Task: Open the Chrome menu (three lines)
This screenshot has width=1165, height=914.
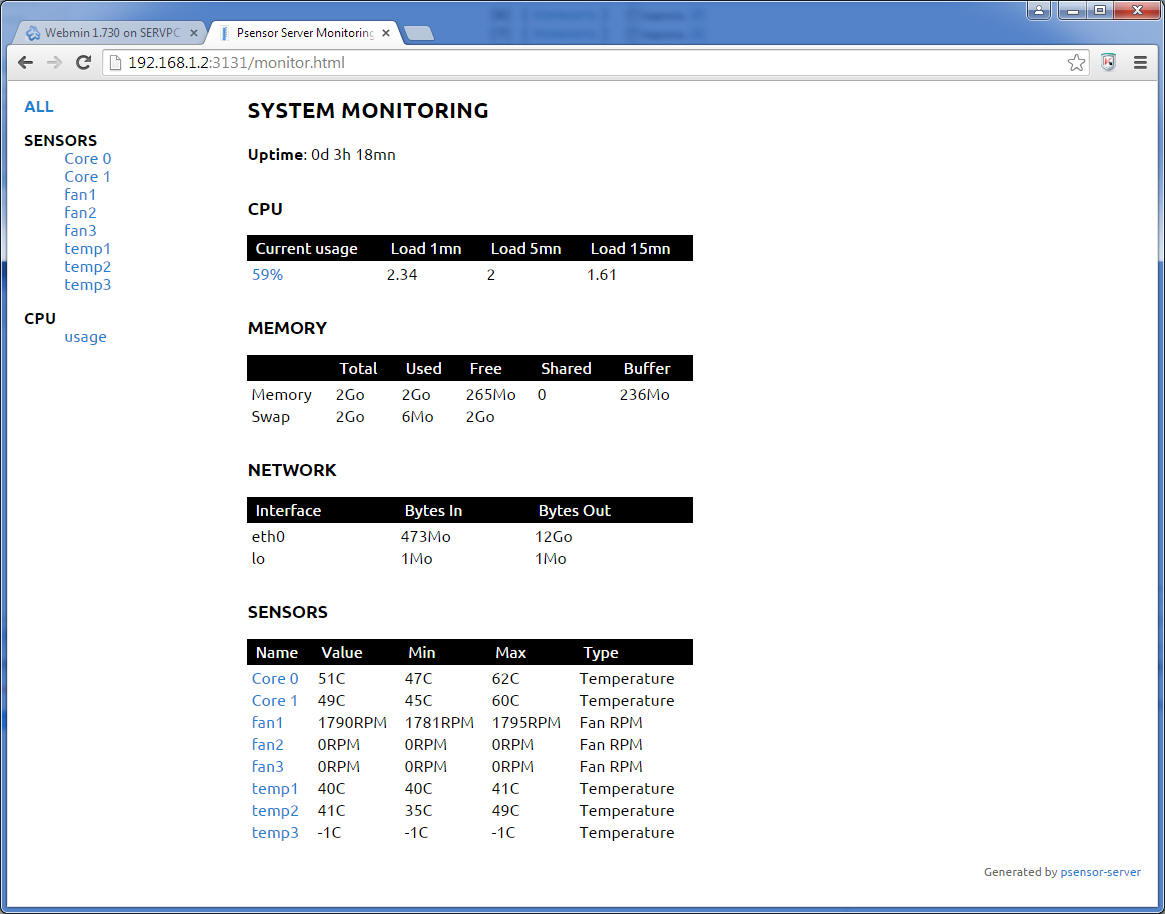Action: point(1140,62)
